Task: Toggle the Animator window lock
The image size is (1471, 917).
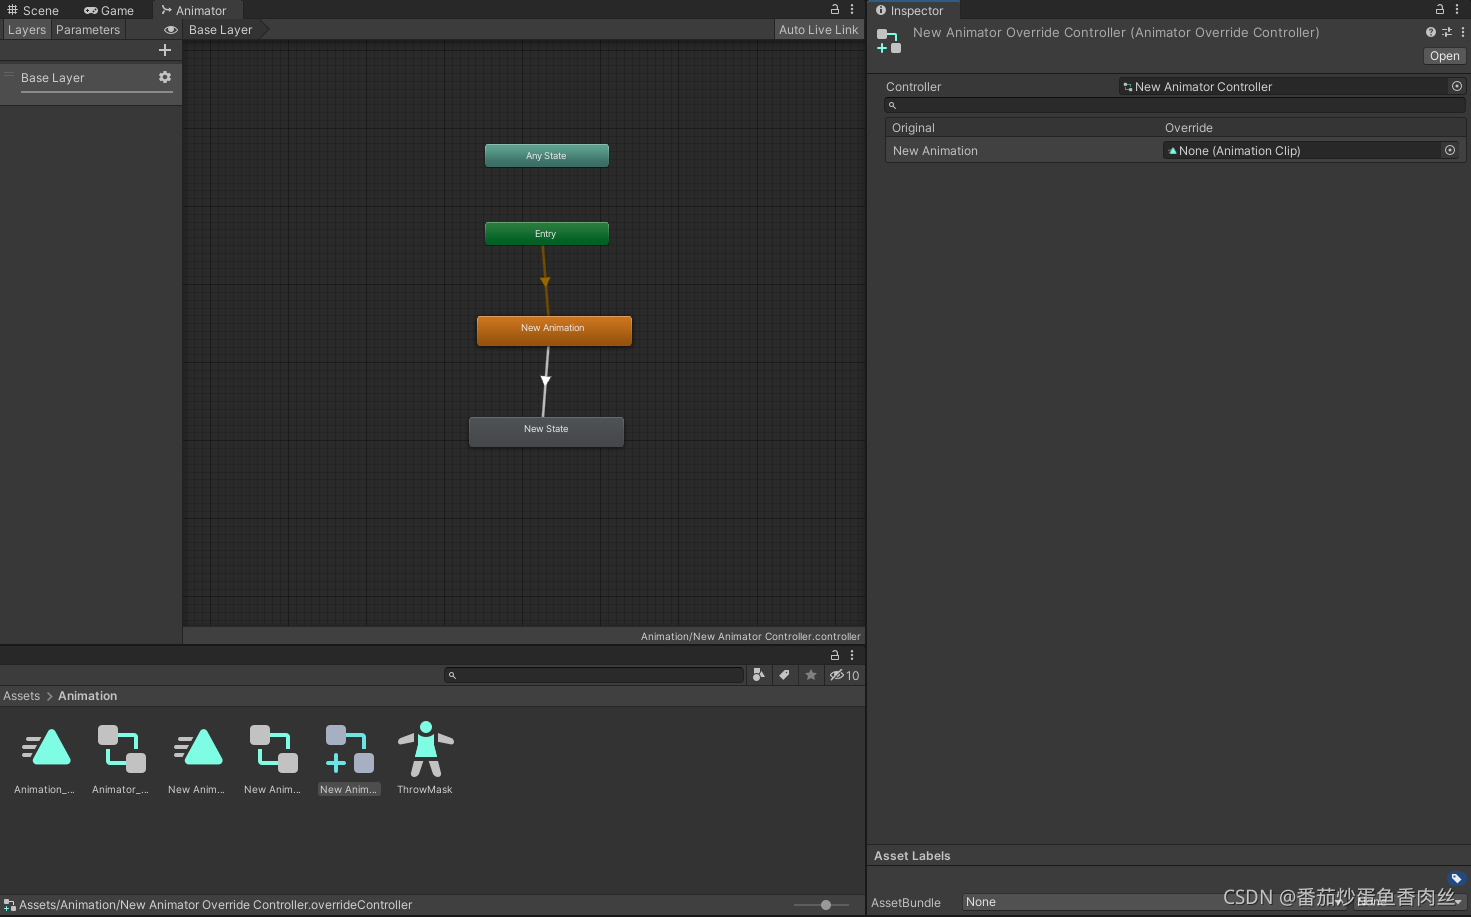Action: point(835,9)
